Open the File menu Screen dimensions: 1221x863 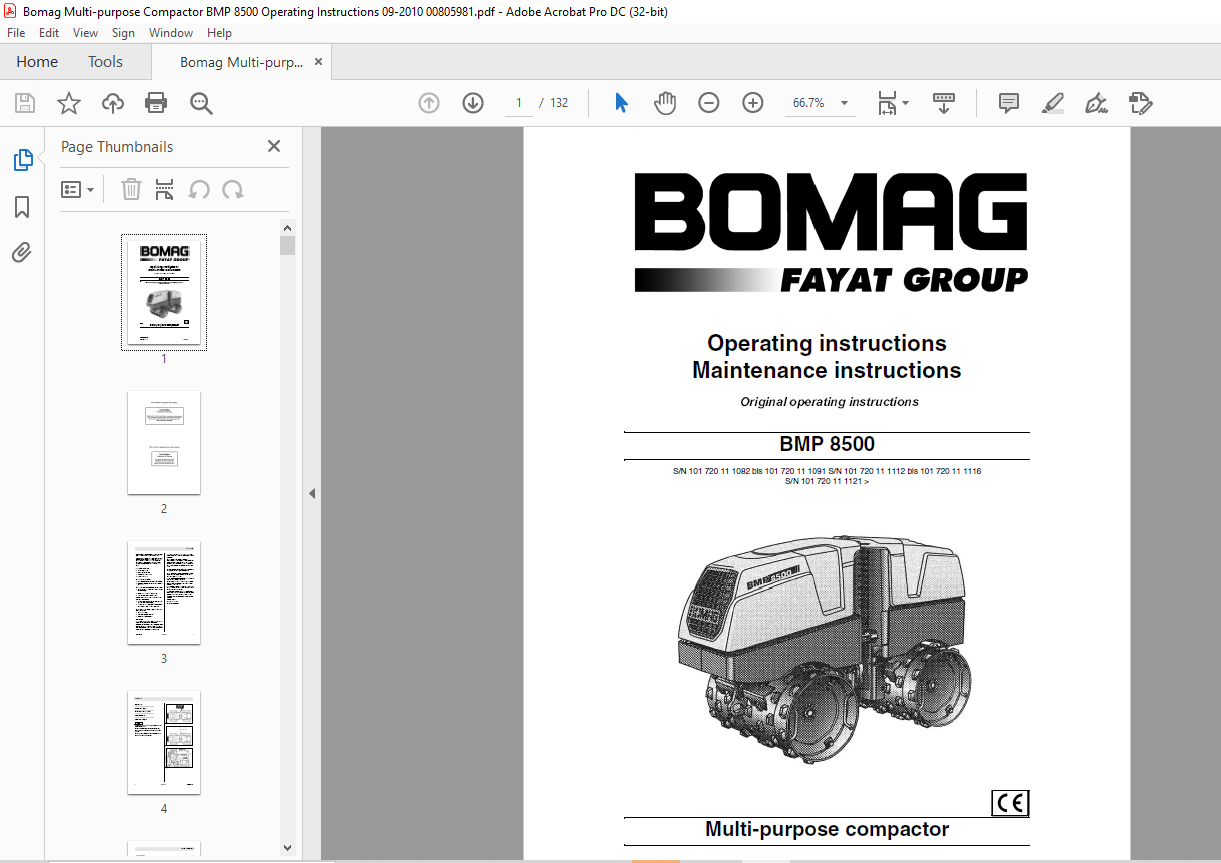click(16, 33)
